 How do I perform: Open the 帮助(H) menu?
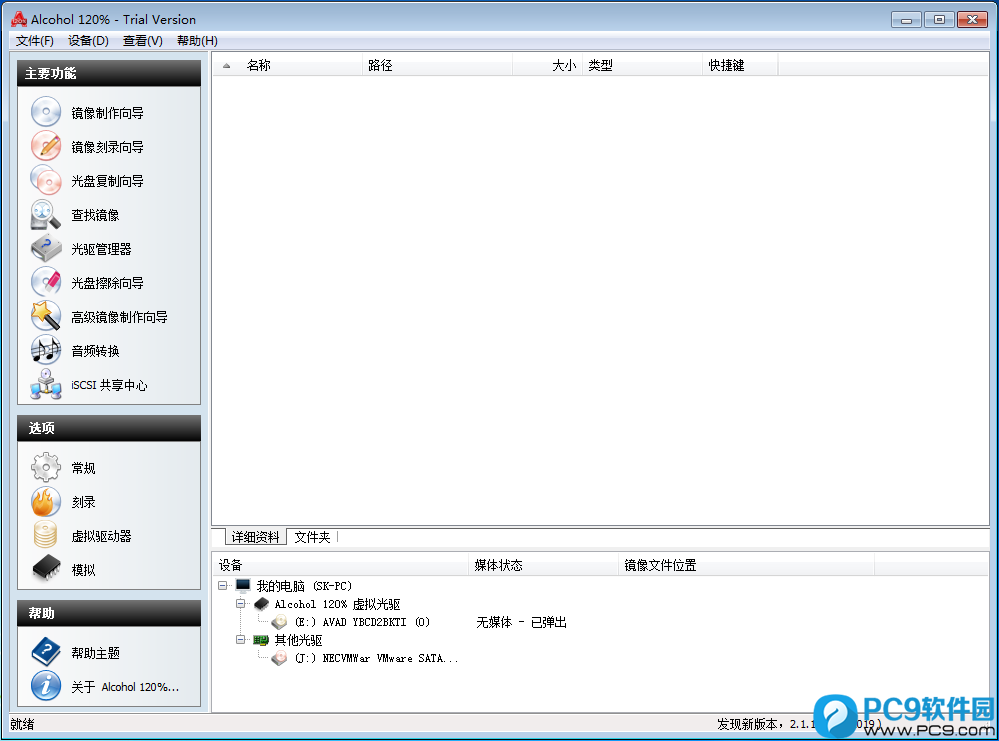(x=197, y=41)
